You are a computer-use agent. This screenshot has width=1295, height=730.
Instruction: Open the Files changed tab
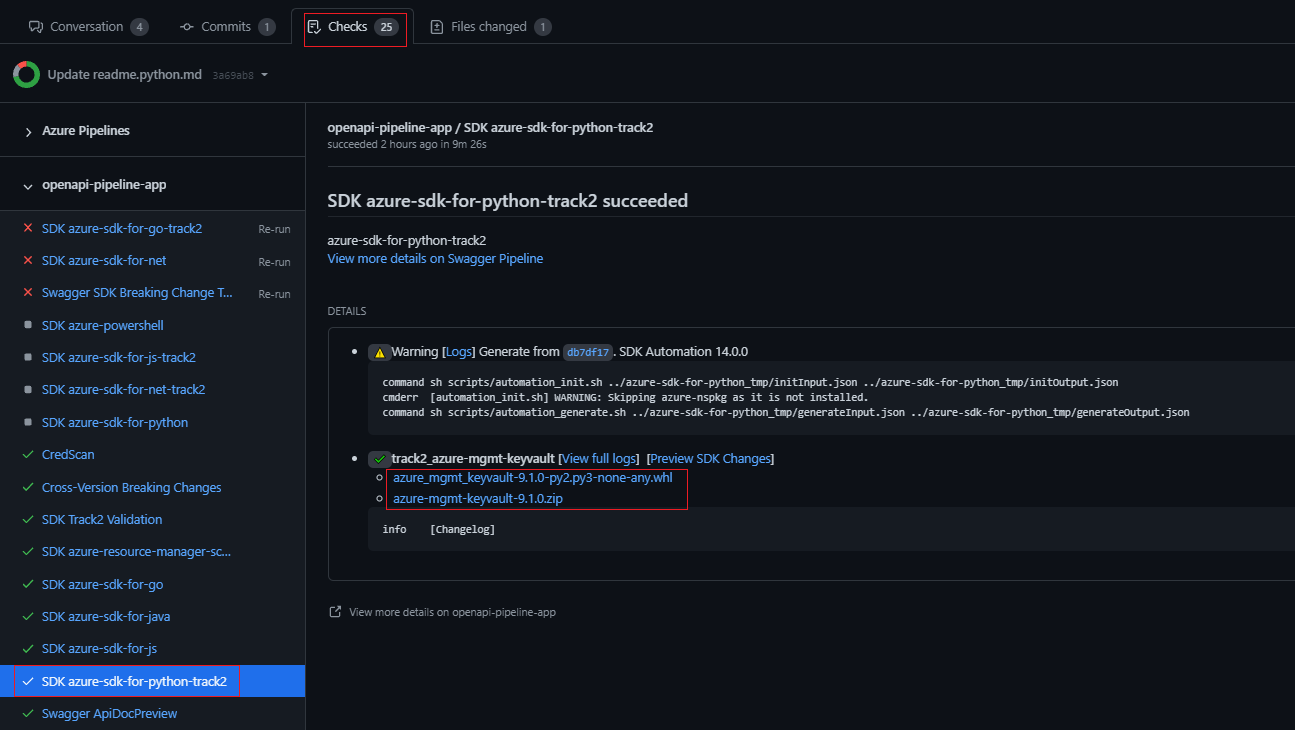[x=489, y=27]
